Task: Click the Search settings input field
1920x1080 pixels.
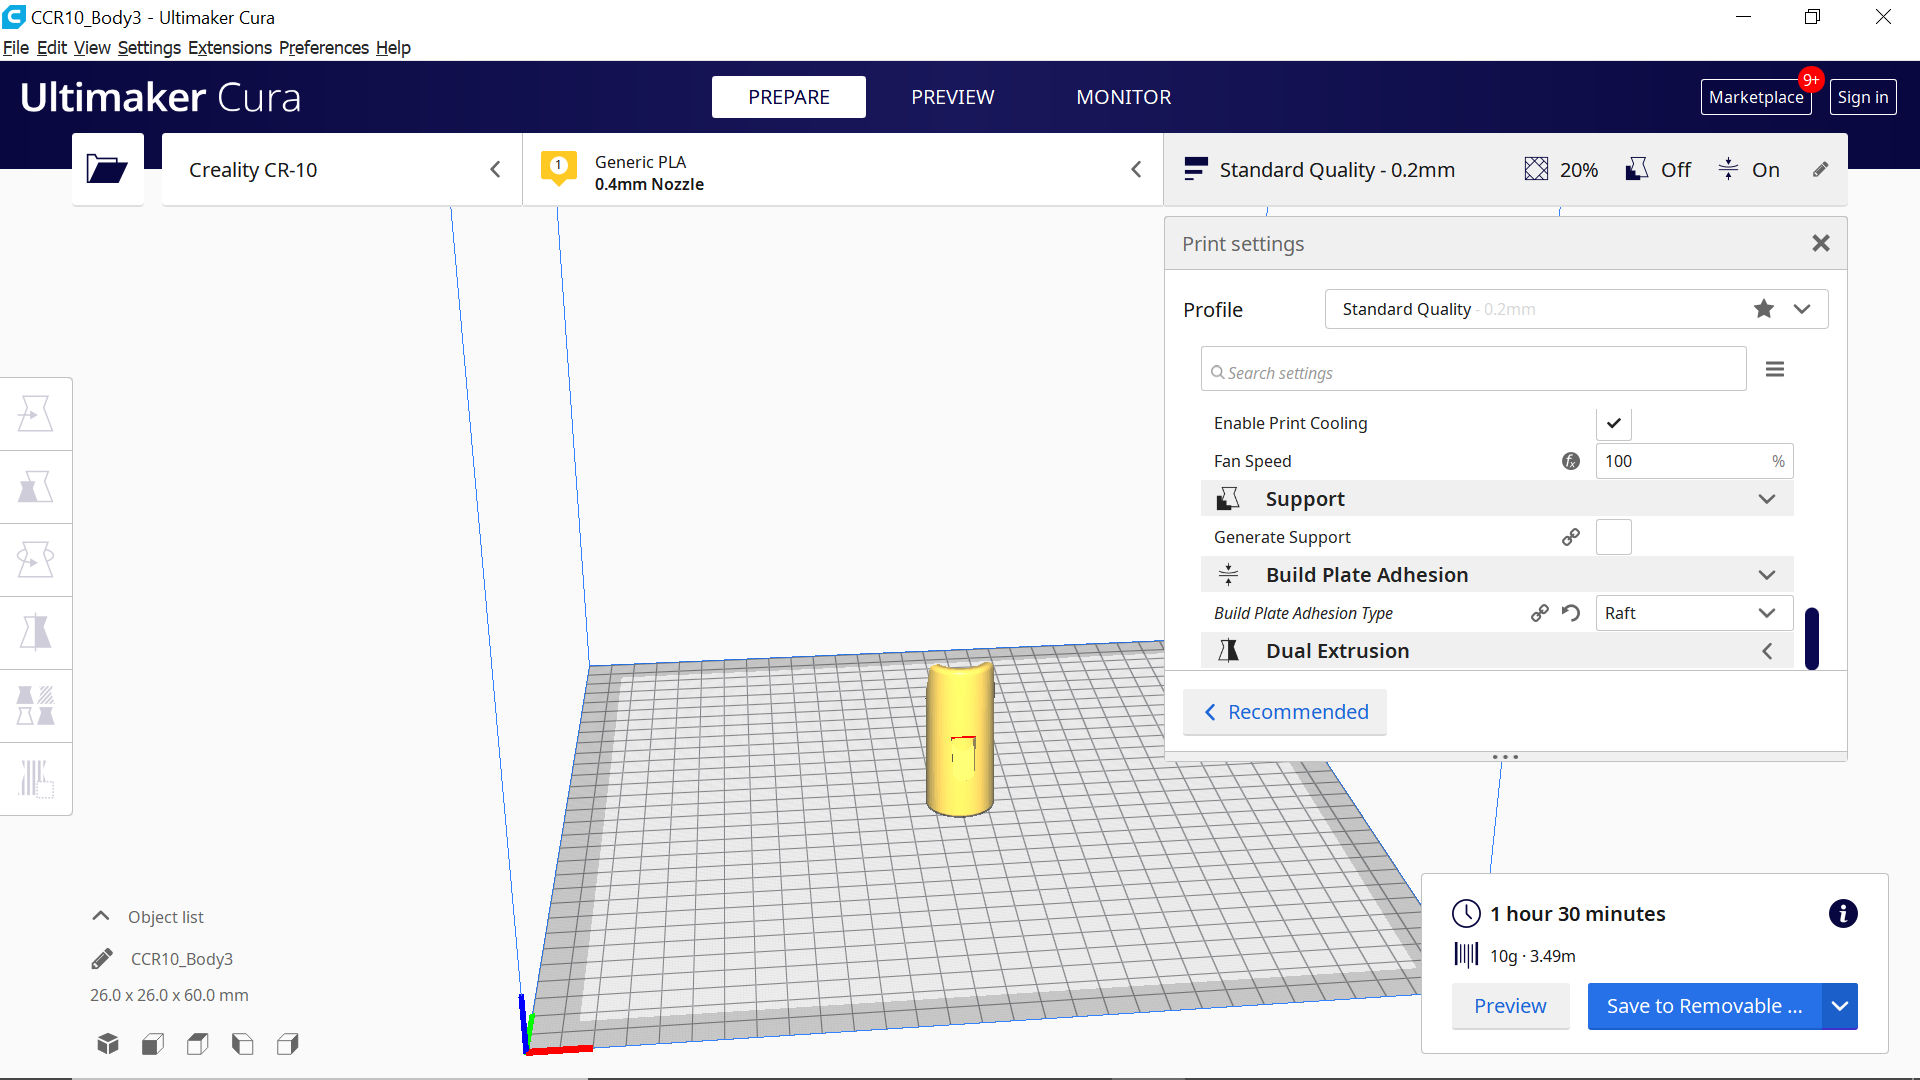Action: 1473,372
